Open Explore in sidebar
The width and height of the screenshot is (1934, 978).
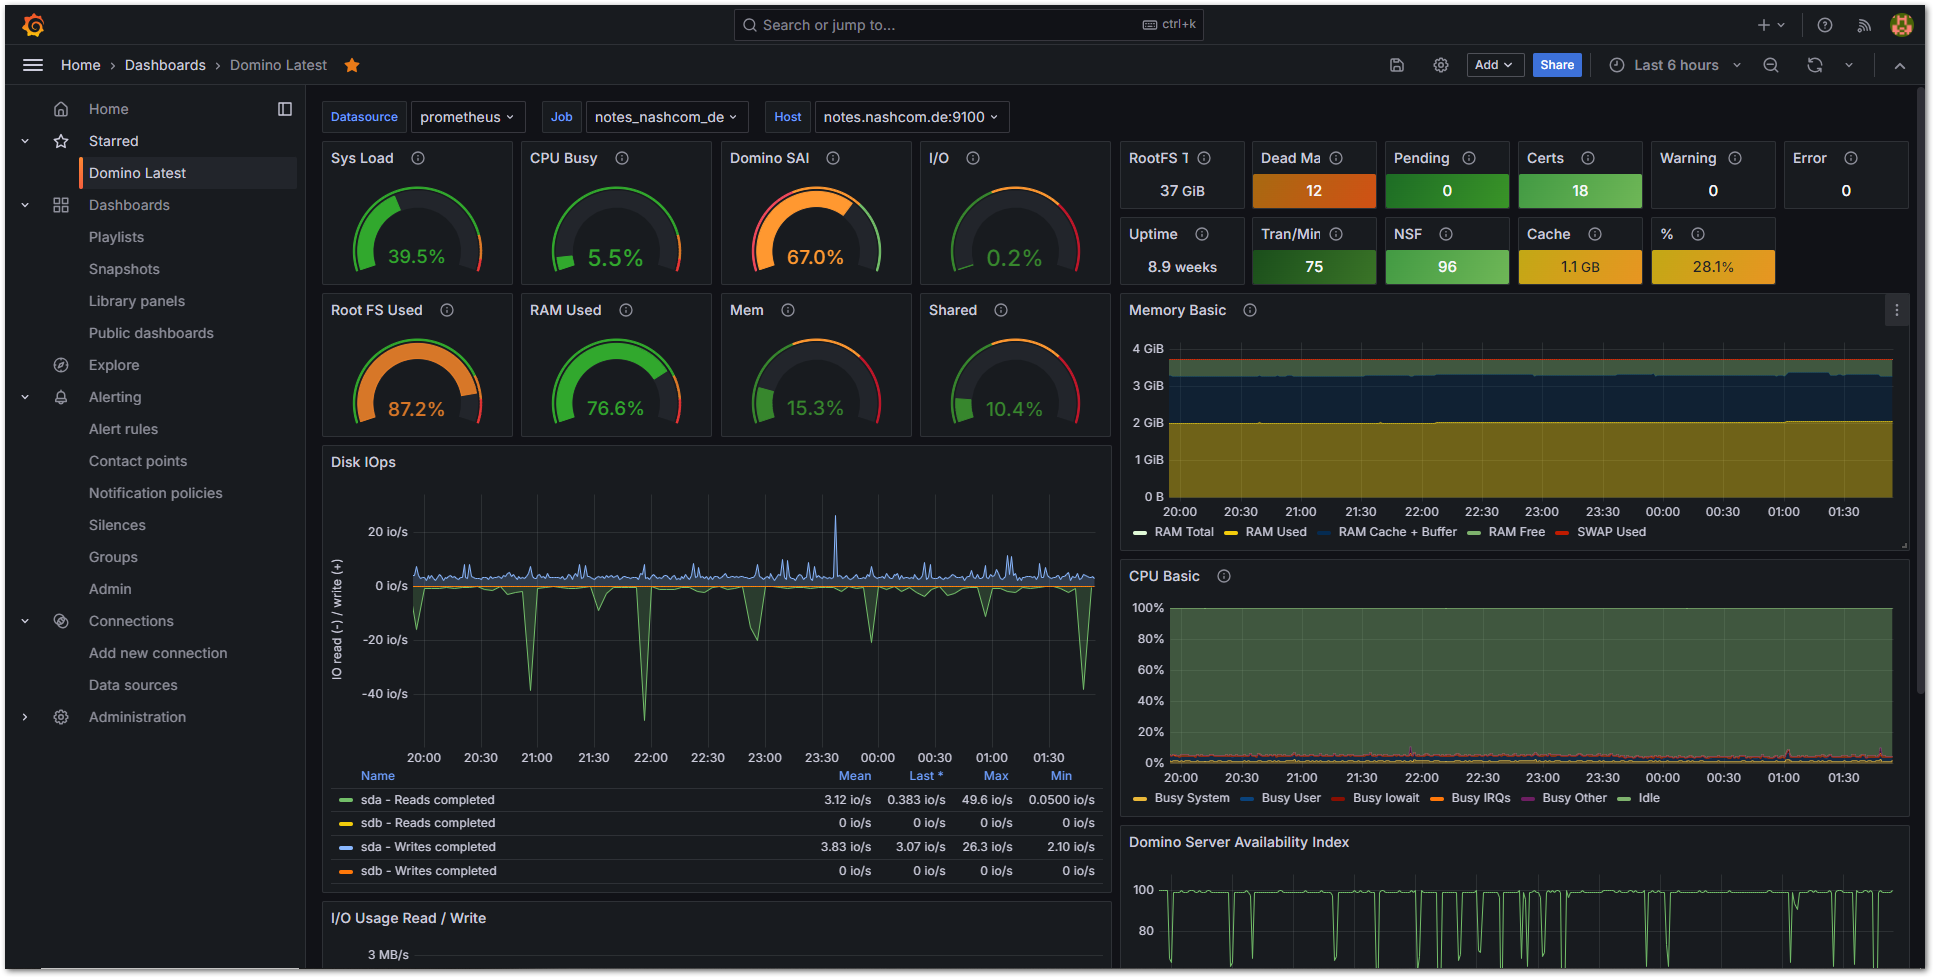114,365
